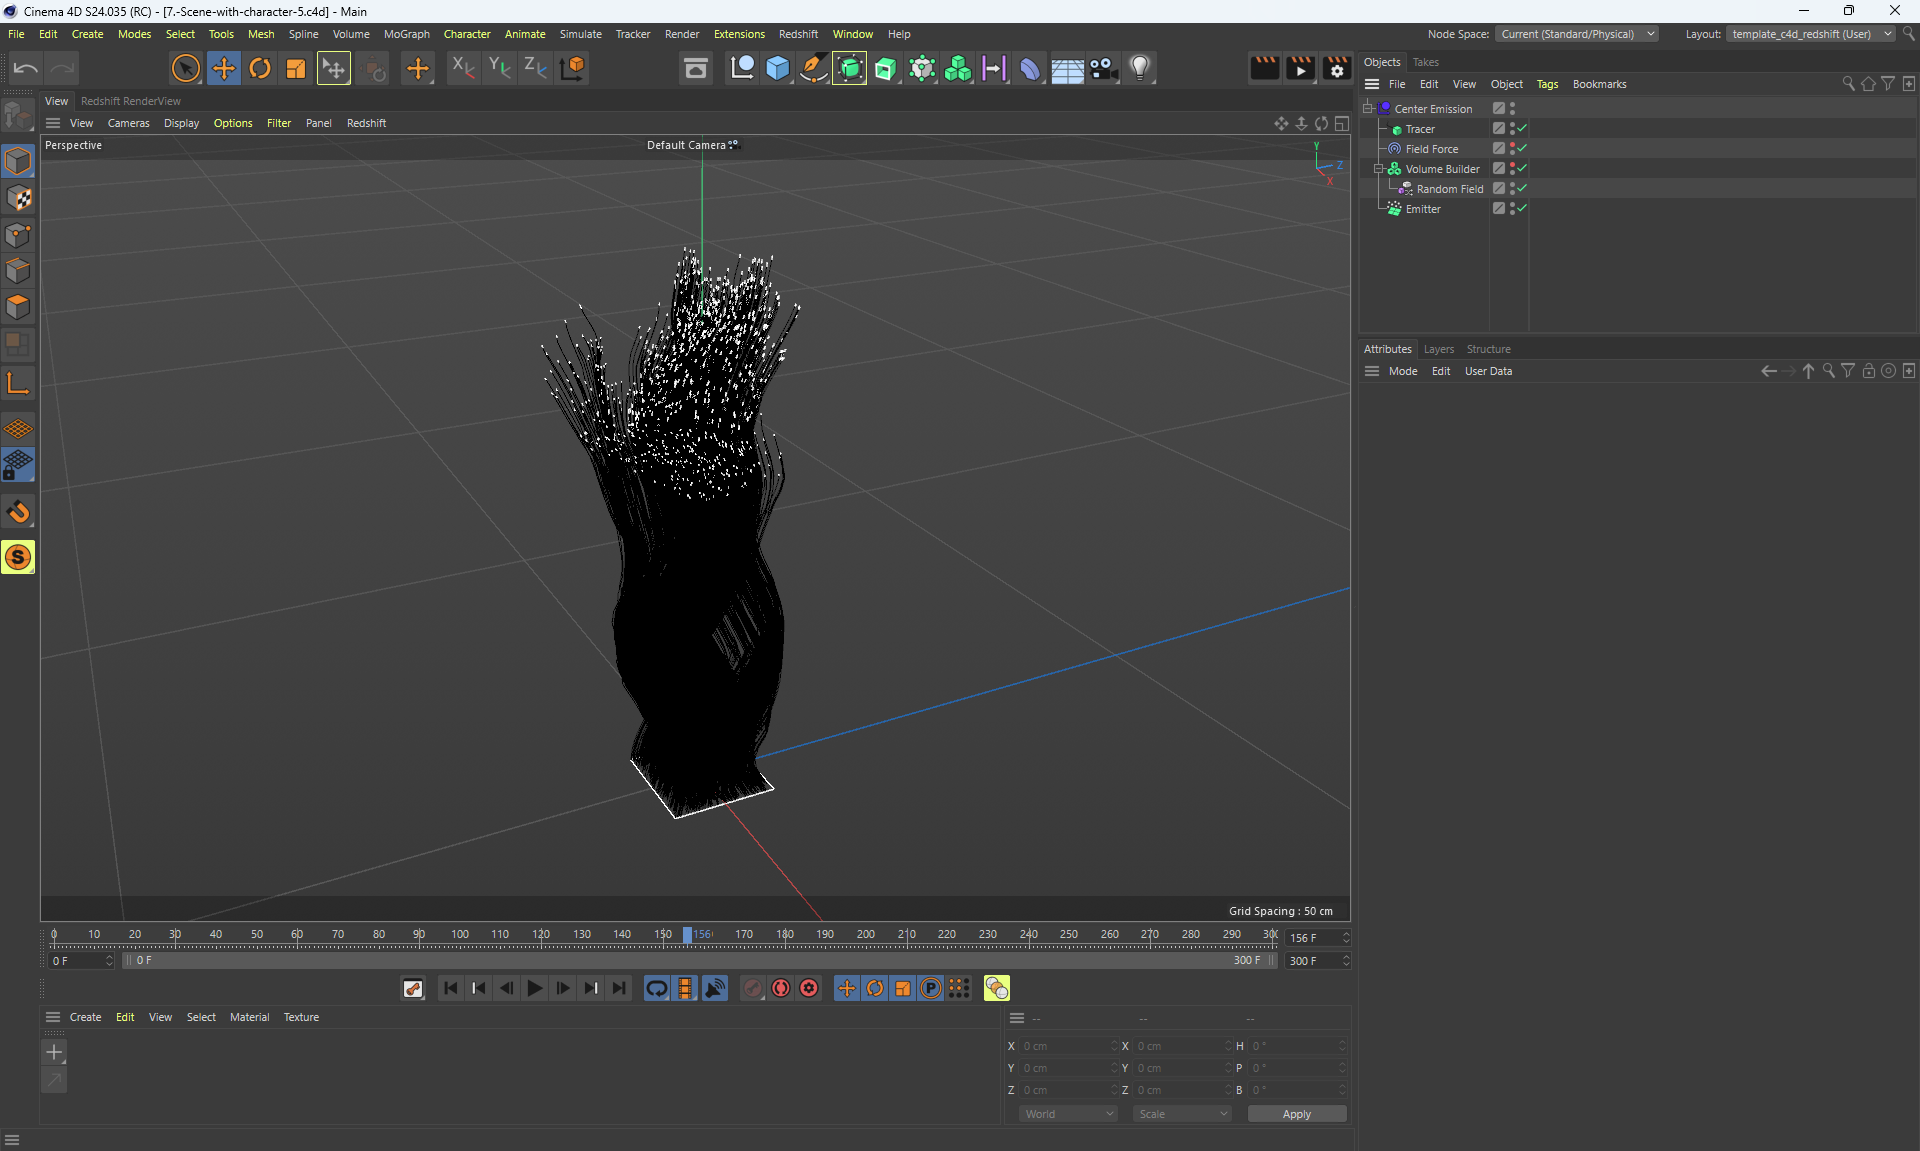Screen dimensions: 1920x1151
Task: Open the MoGraph menu
Action: tap(406, 34)
